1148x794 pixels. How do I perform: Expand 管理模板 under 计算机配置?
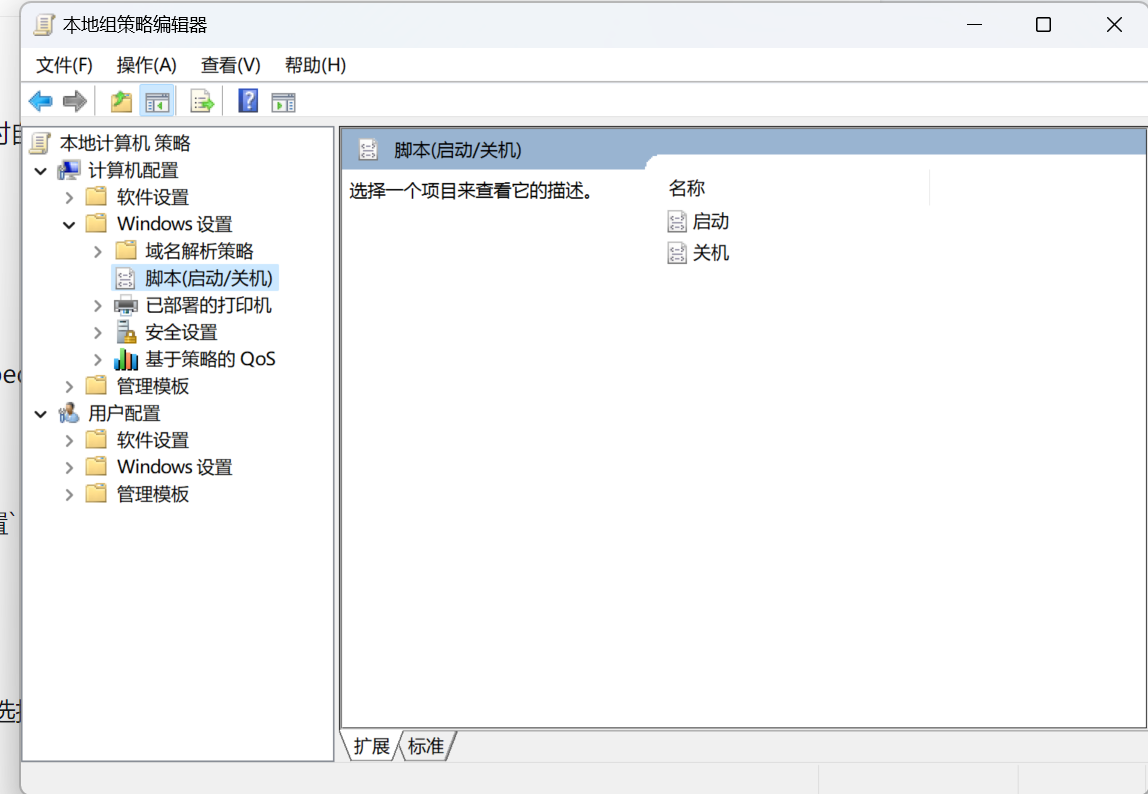pyautogui.click(x=69, y=387)
